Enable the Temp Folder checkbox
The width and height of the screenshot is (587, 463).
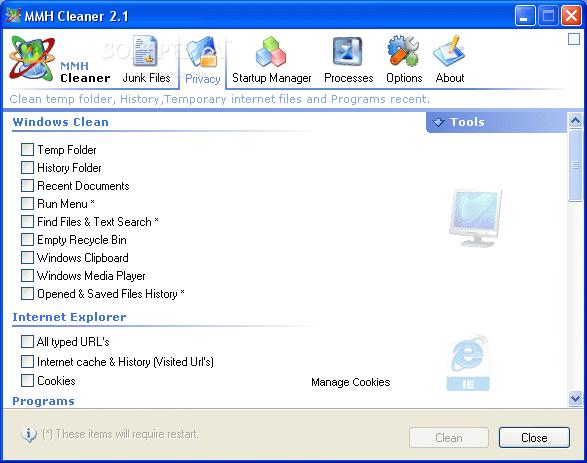click(x=27, y=149)
